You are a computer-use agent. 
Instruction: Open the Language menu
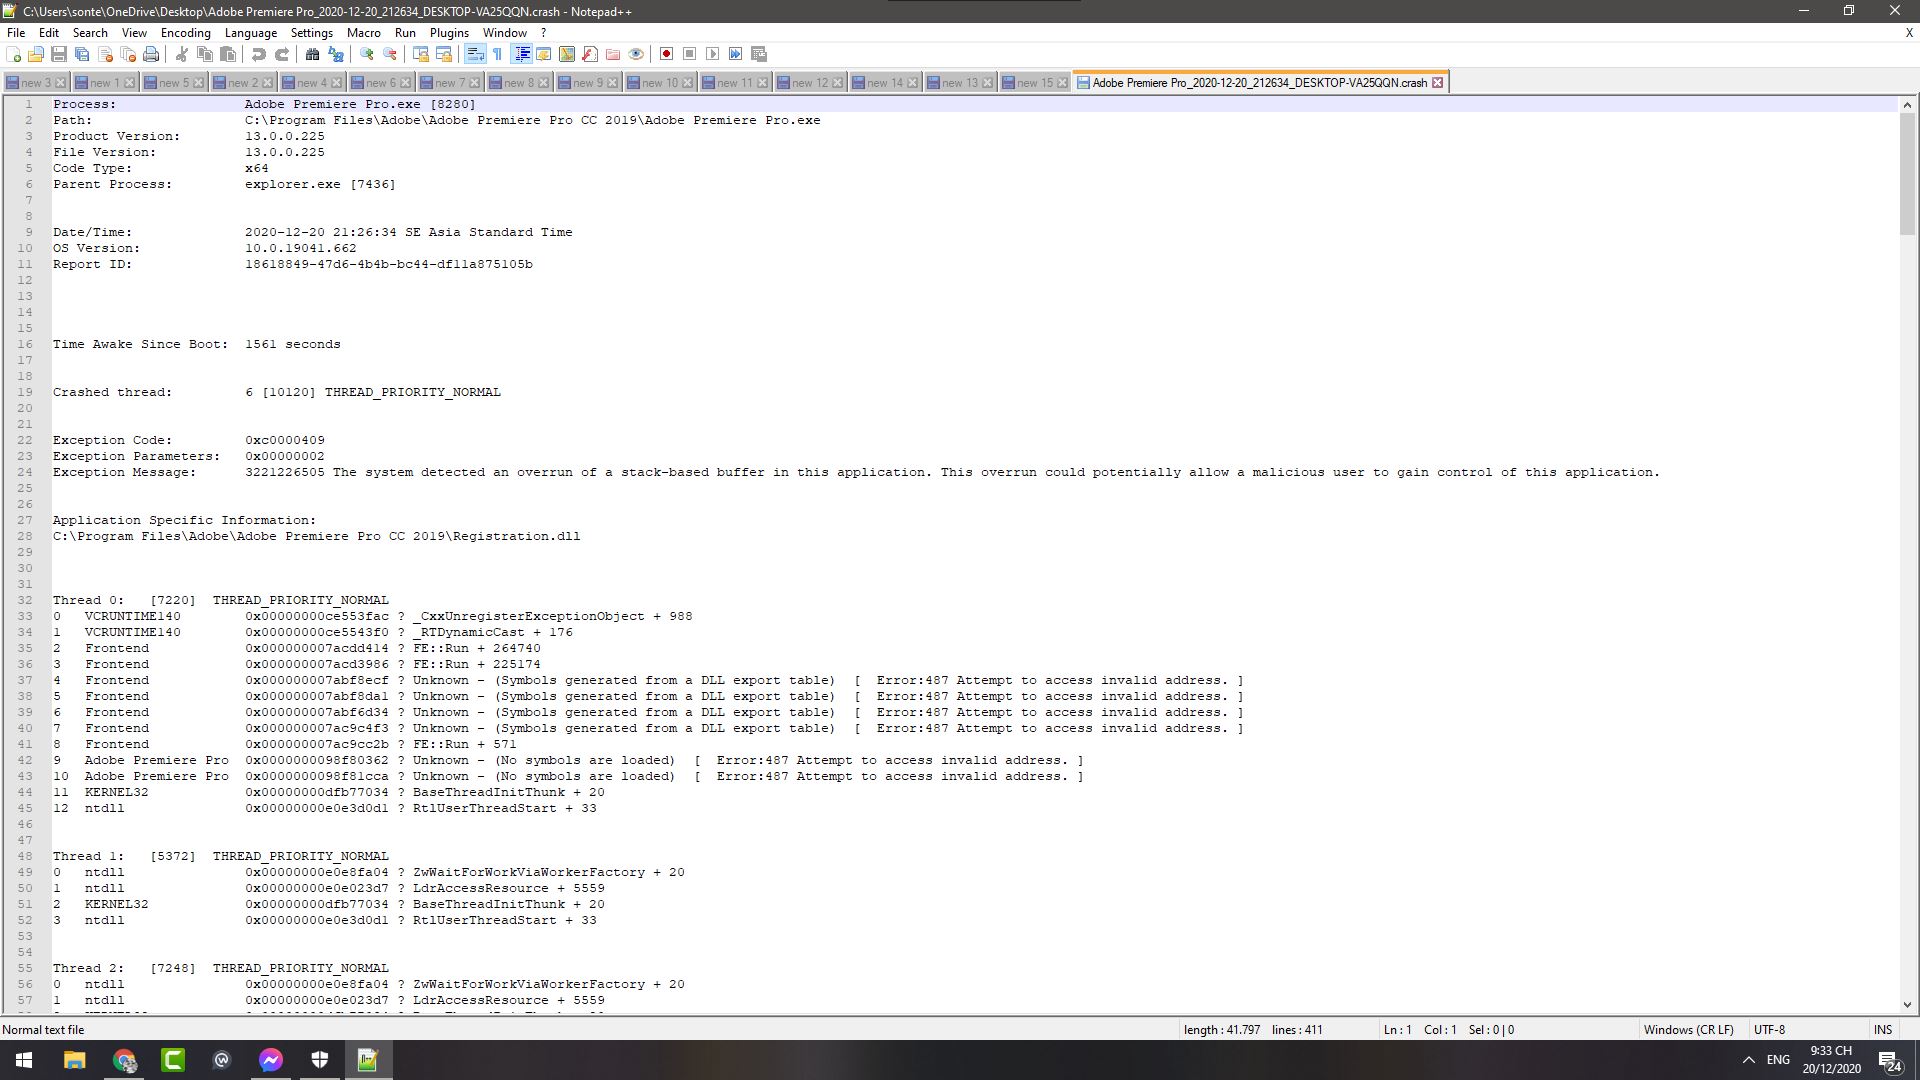[250, 33]
